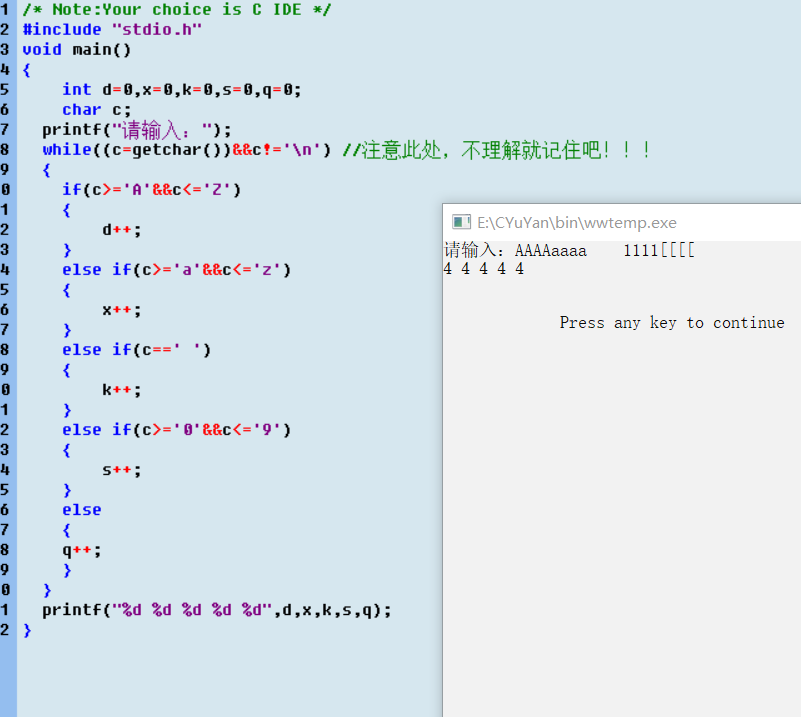Viewport: 801px width, 717px height.
Task: Click the final printf("%d %d %d %d %d") line
Action: point(217,610)
